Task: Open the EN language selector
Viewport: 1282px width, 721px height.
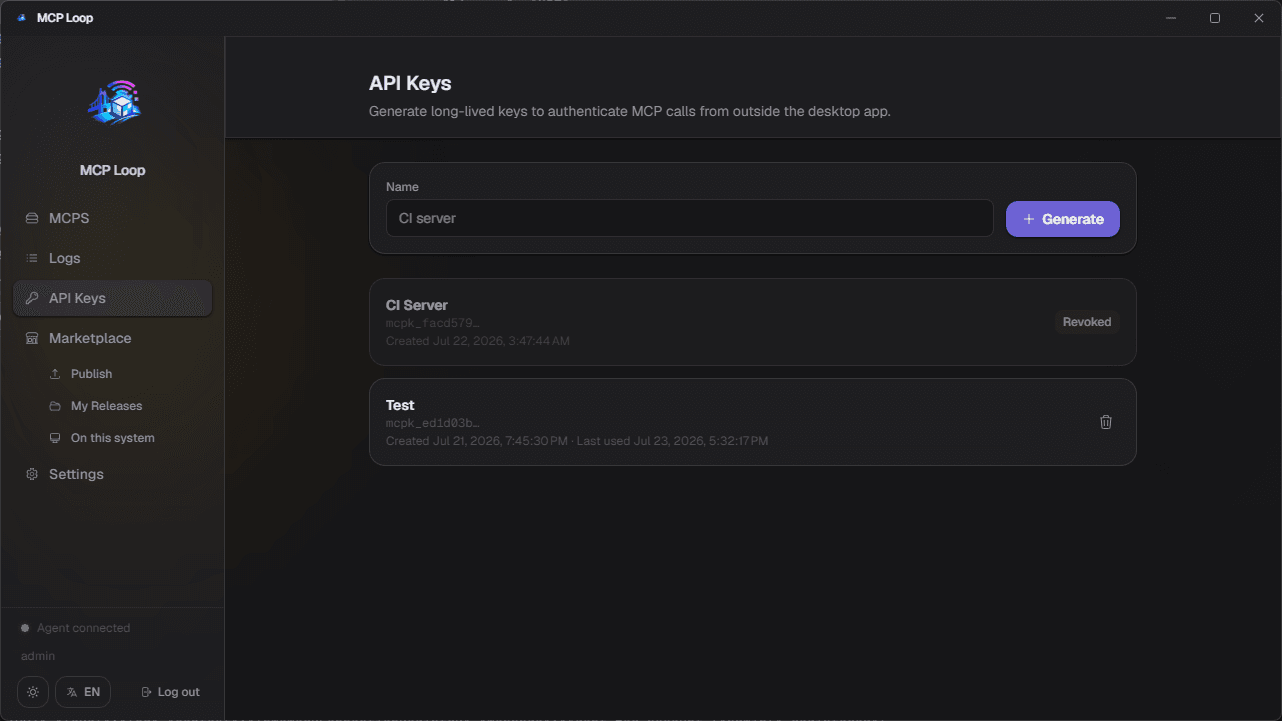Action: point(83,692)
